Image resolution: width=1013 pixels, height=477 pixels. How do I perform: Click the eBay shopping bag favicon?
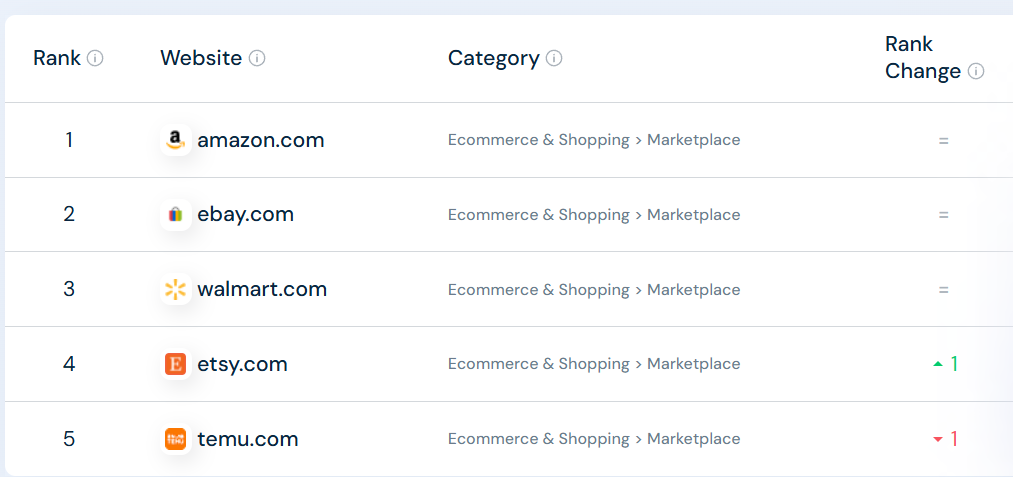coord(176,215)
